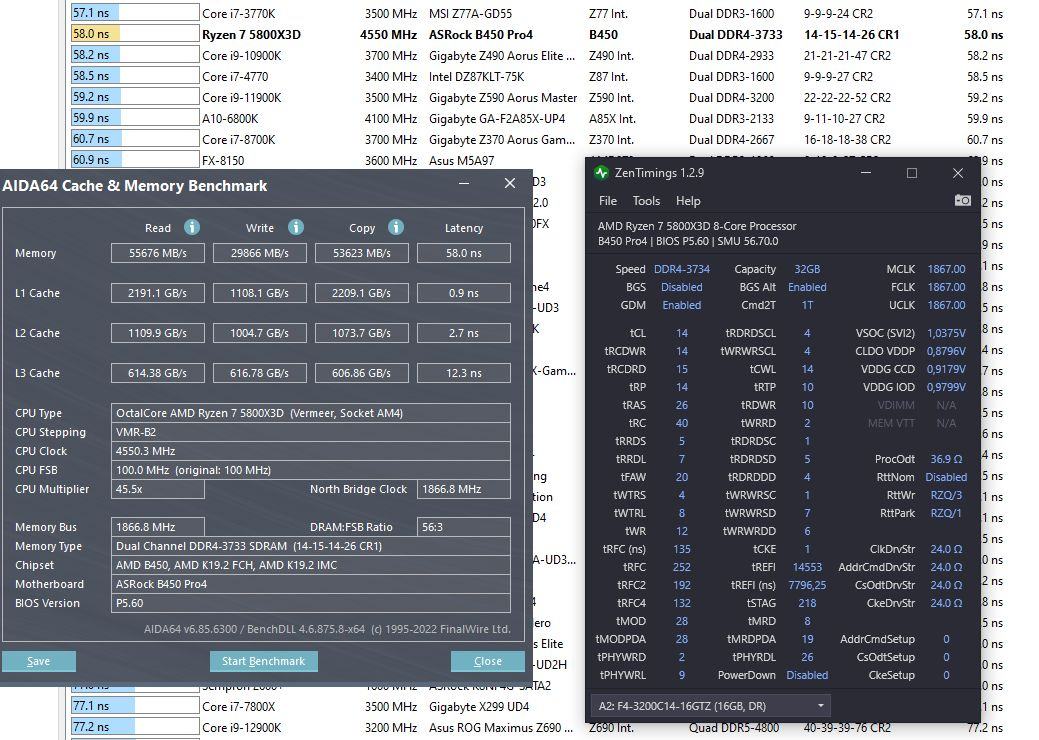Click the Save button in AIDA64 benchmark
Image resolution: width=1039 pixels, height=740 pixels.
38,661
